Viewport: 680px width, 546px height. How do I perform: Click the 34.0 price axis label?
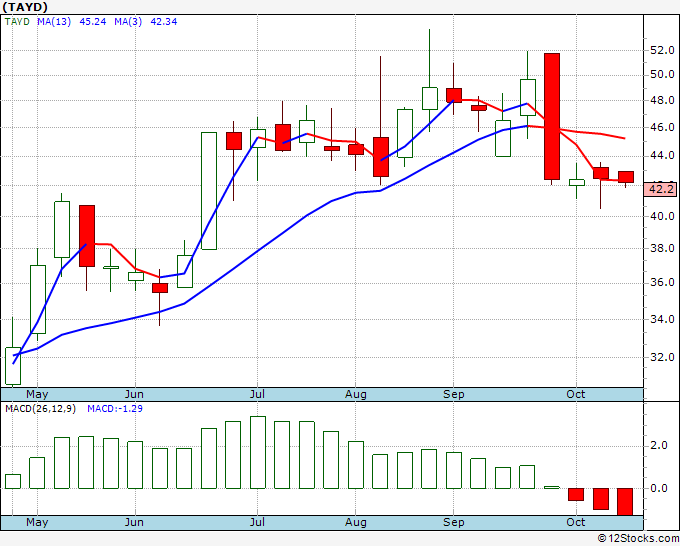point(662,319)
